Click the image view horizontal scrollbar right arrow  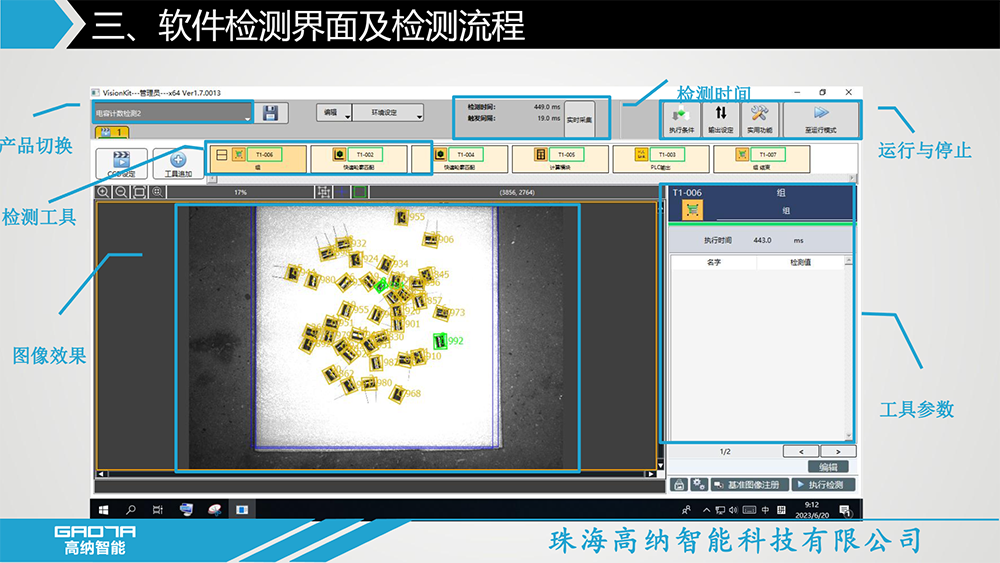tap(650, 474)
